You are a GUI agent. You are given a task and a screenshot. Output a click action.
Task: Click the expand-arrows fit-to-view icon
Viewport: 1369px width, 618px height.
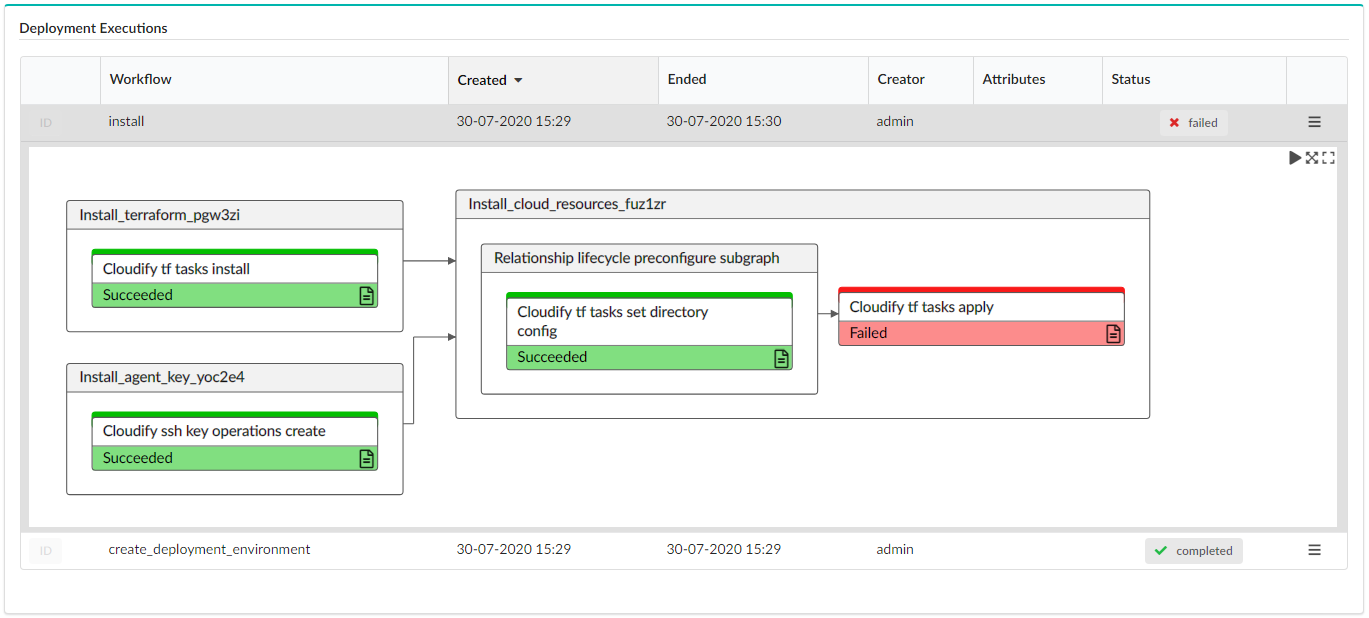(x=1312, y=158)
